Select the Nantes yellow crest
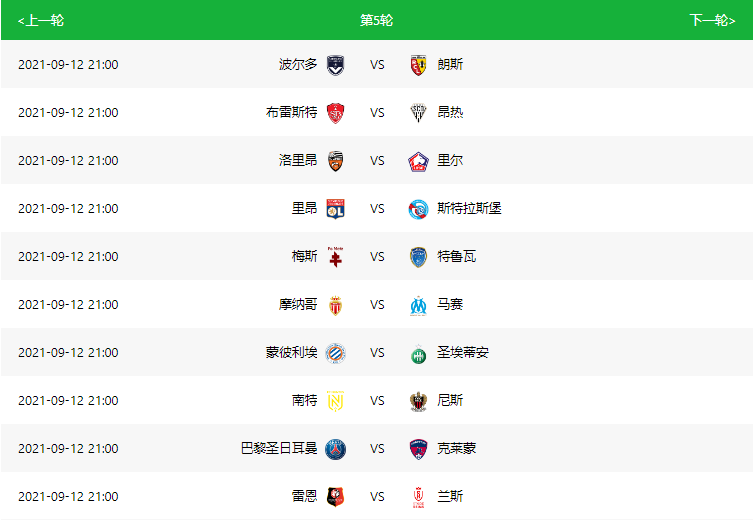Screen dimensions: 754x520 [x=335, y=401]
